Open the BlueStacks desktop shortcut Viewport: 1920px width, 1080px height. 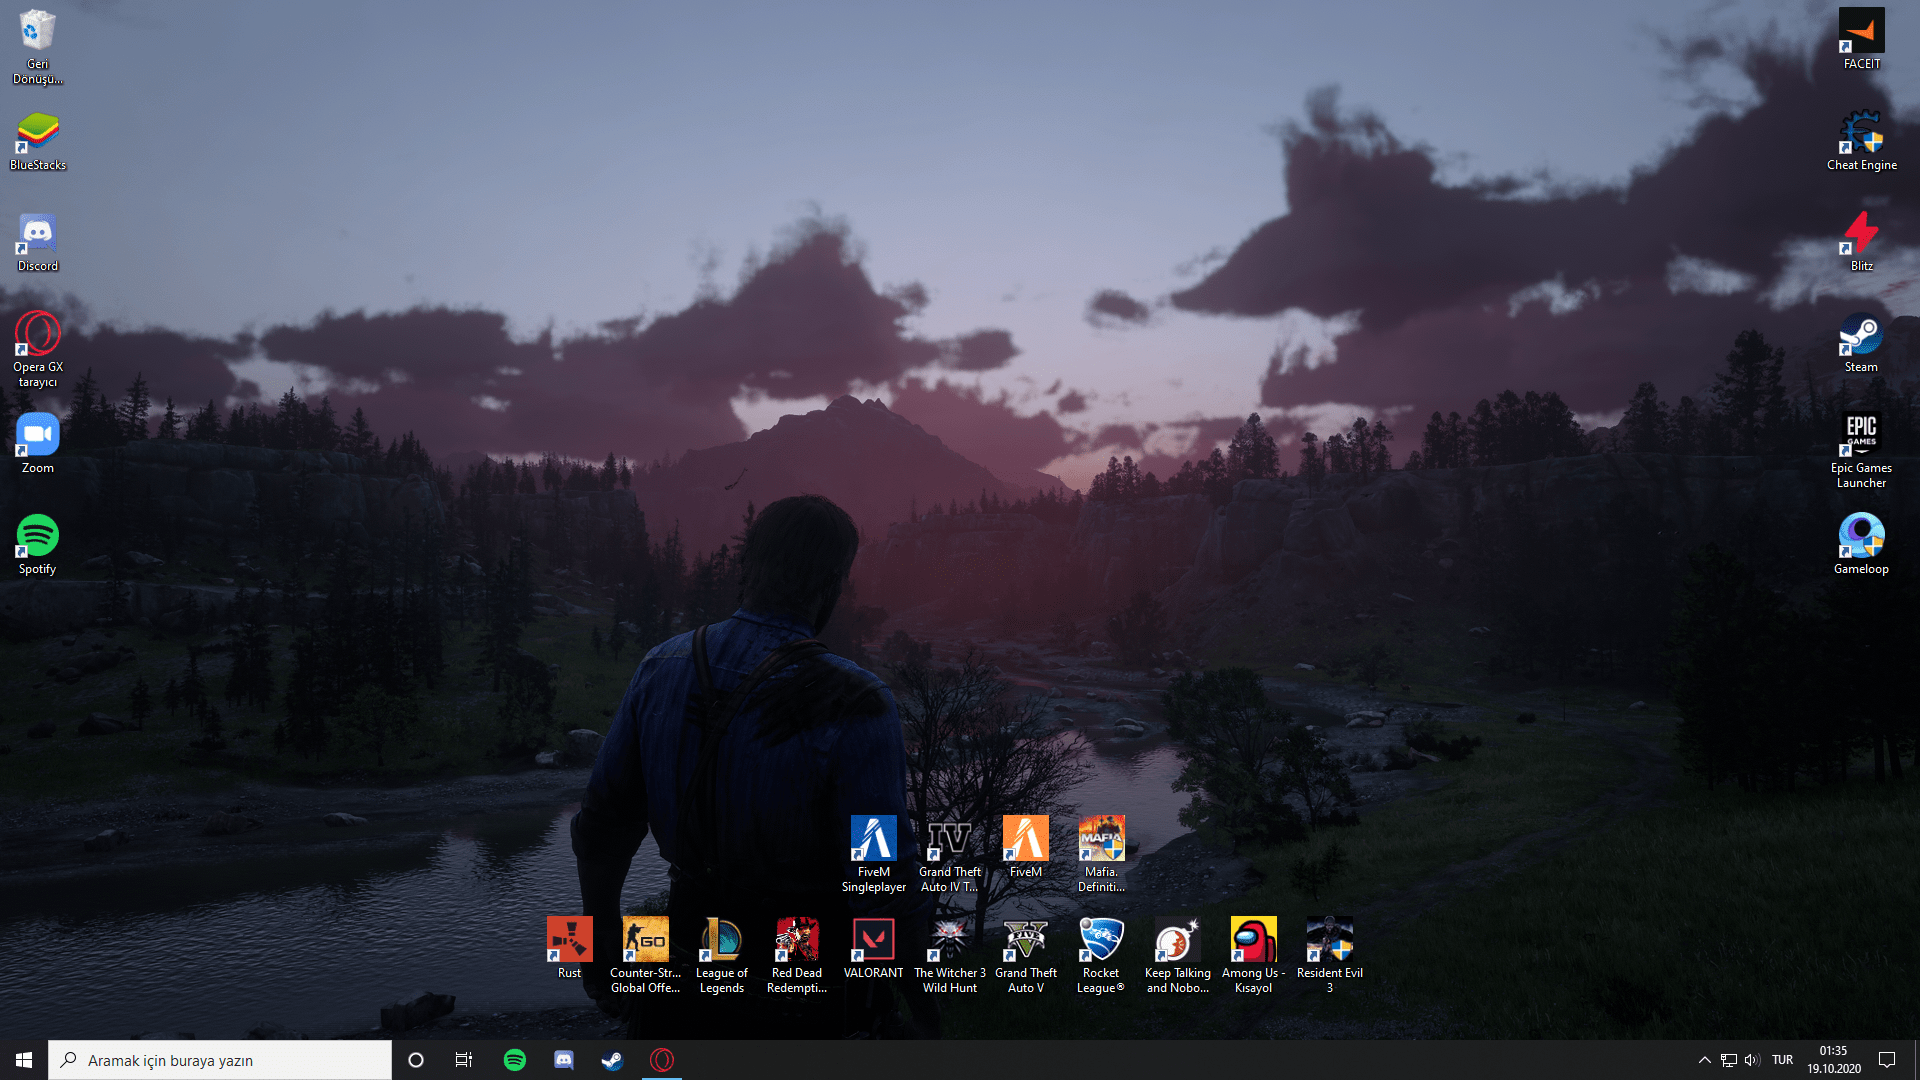(x=38, y=135)
